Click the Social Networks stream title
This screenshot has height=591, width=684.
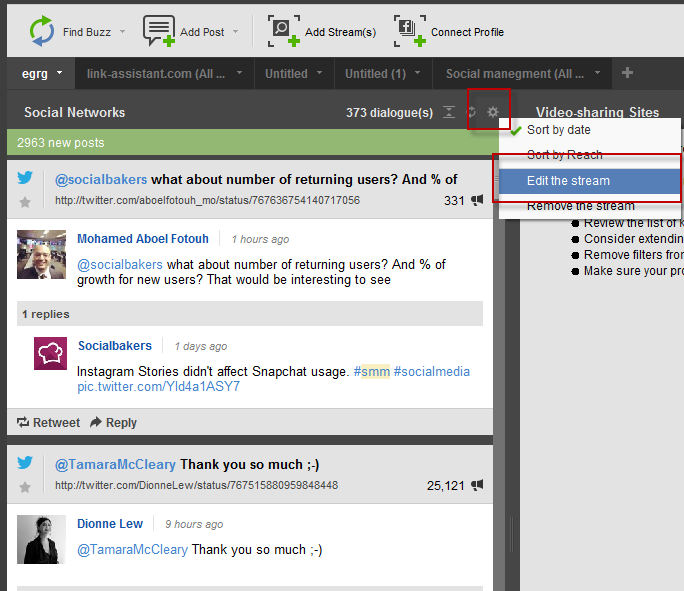(75, 112)
